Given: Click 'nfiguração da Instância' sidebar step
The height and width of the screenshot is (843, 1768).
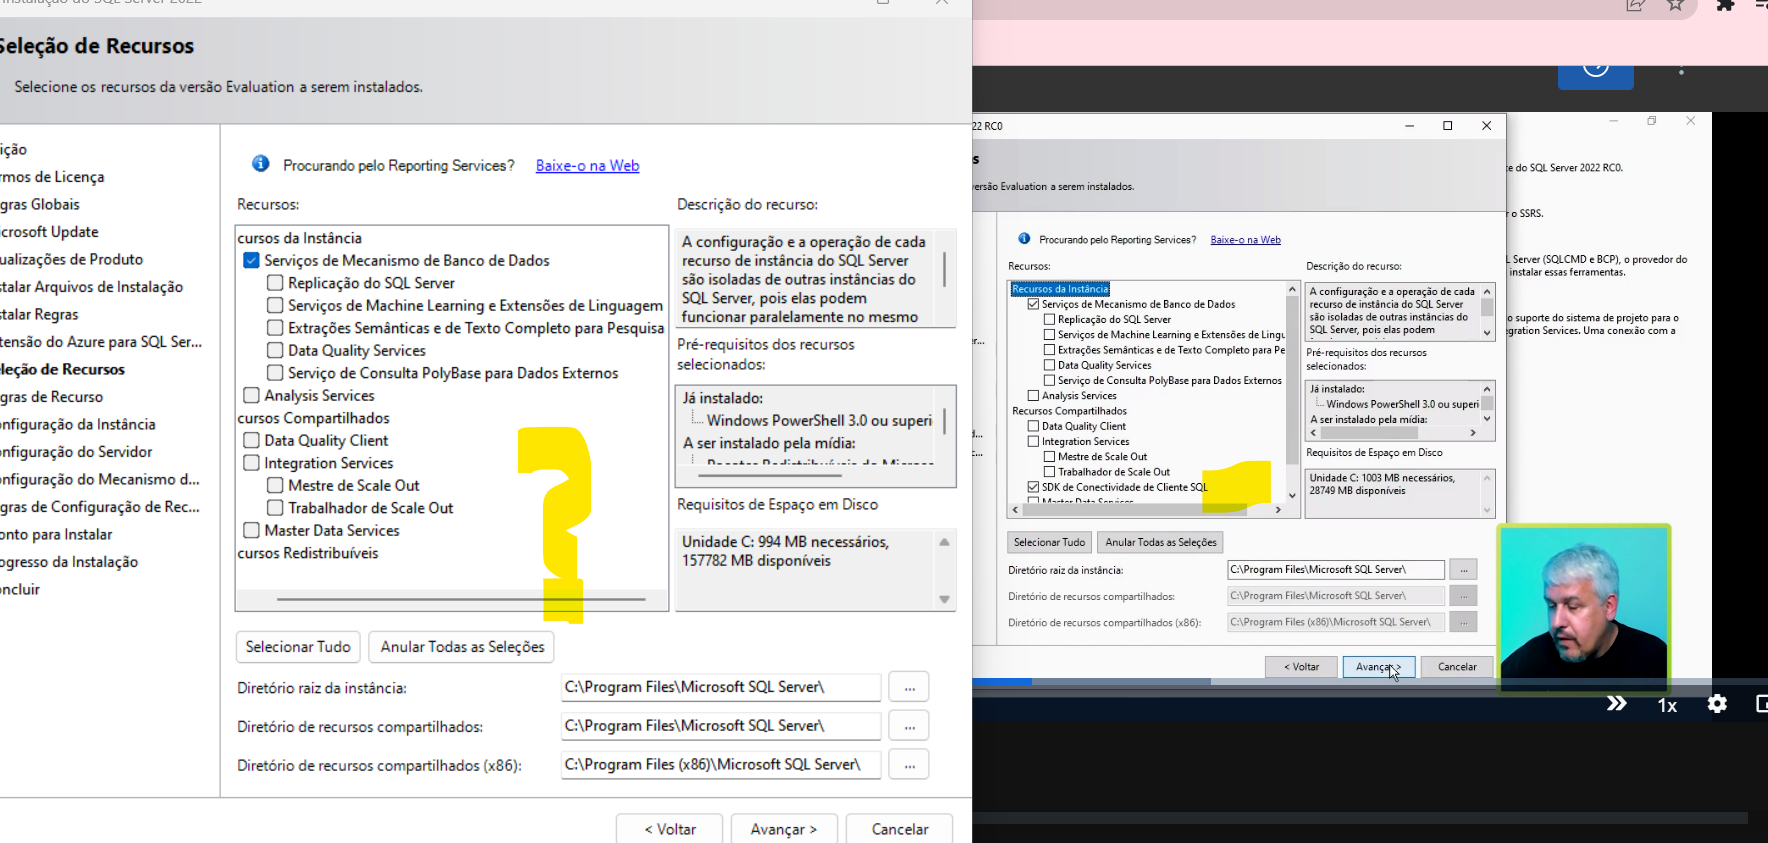Looking at the screenshot, I should tap(78, 424).
